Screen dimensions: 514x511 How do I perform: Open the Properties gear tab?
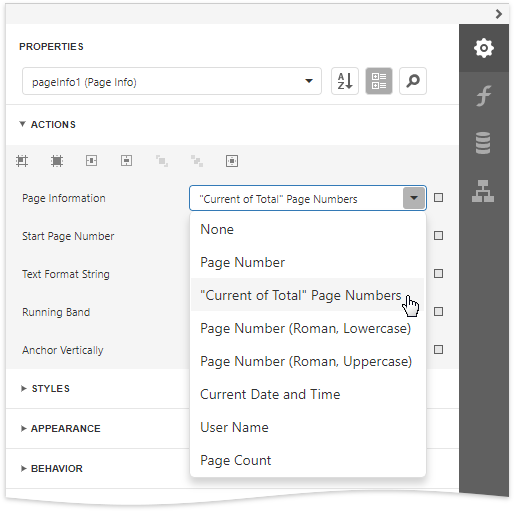click(x=484, y=48)
